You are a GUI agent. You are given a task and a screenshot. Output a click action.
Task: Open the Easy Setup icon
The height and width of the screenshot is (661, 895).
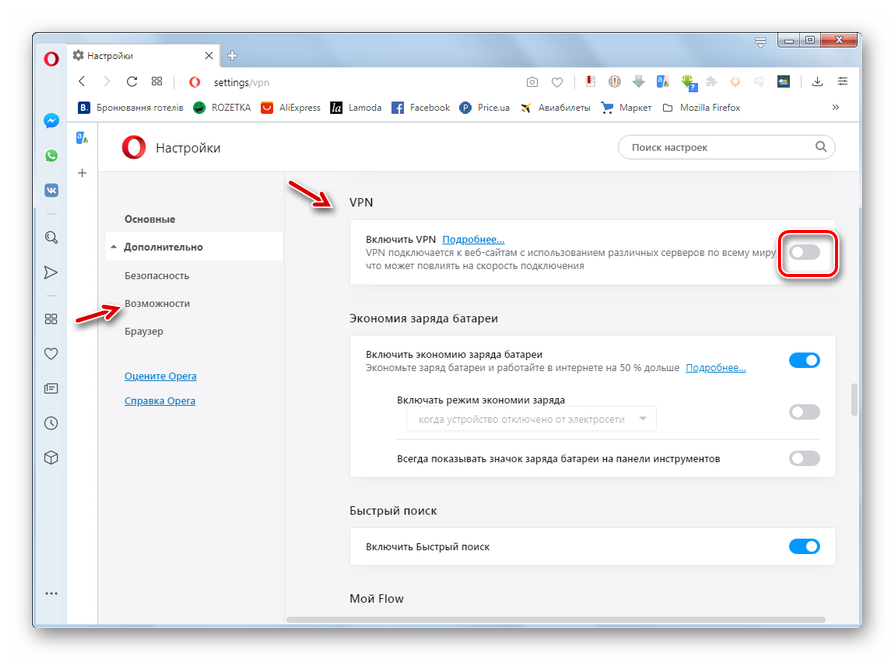(842, 82)
